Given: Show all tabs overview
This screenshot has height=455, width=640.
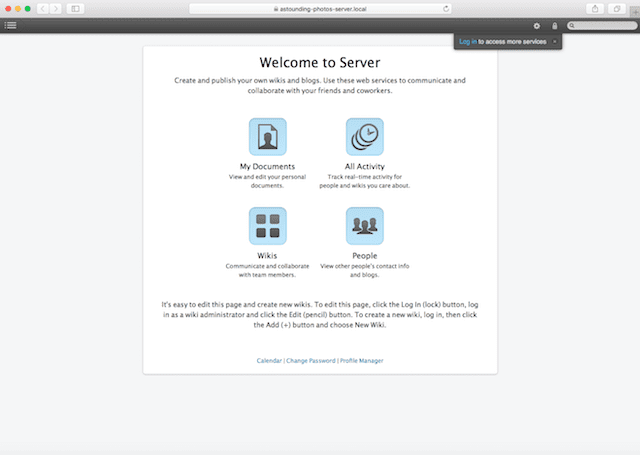Looking at the screenshot, I should tap(616, 8).
